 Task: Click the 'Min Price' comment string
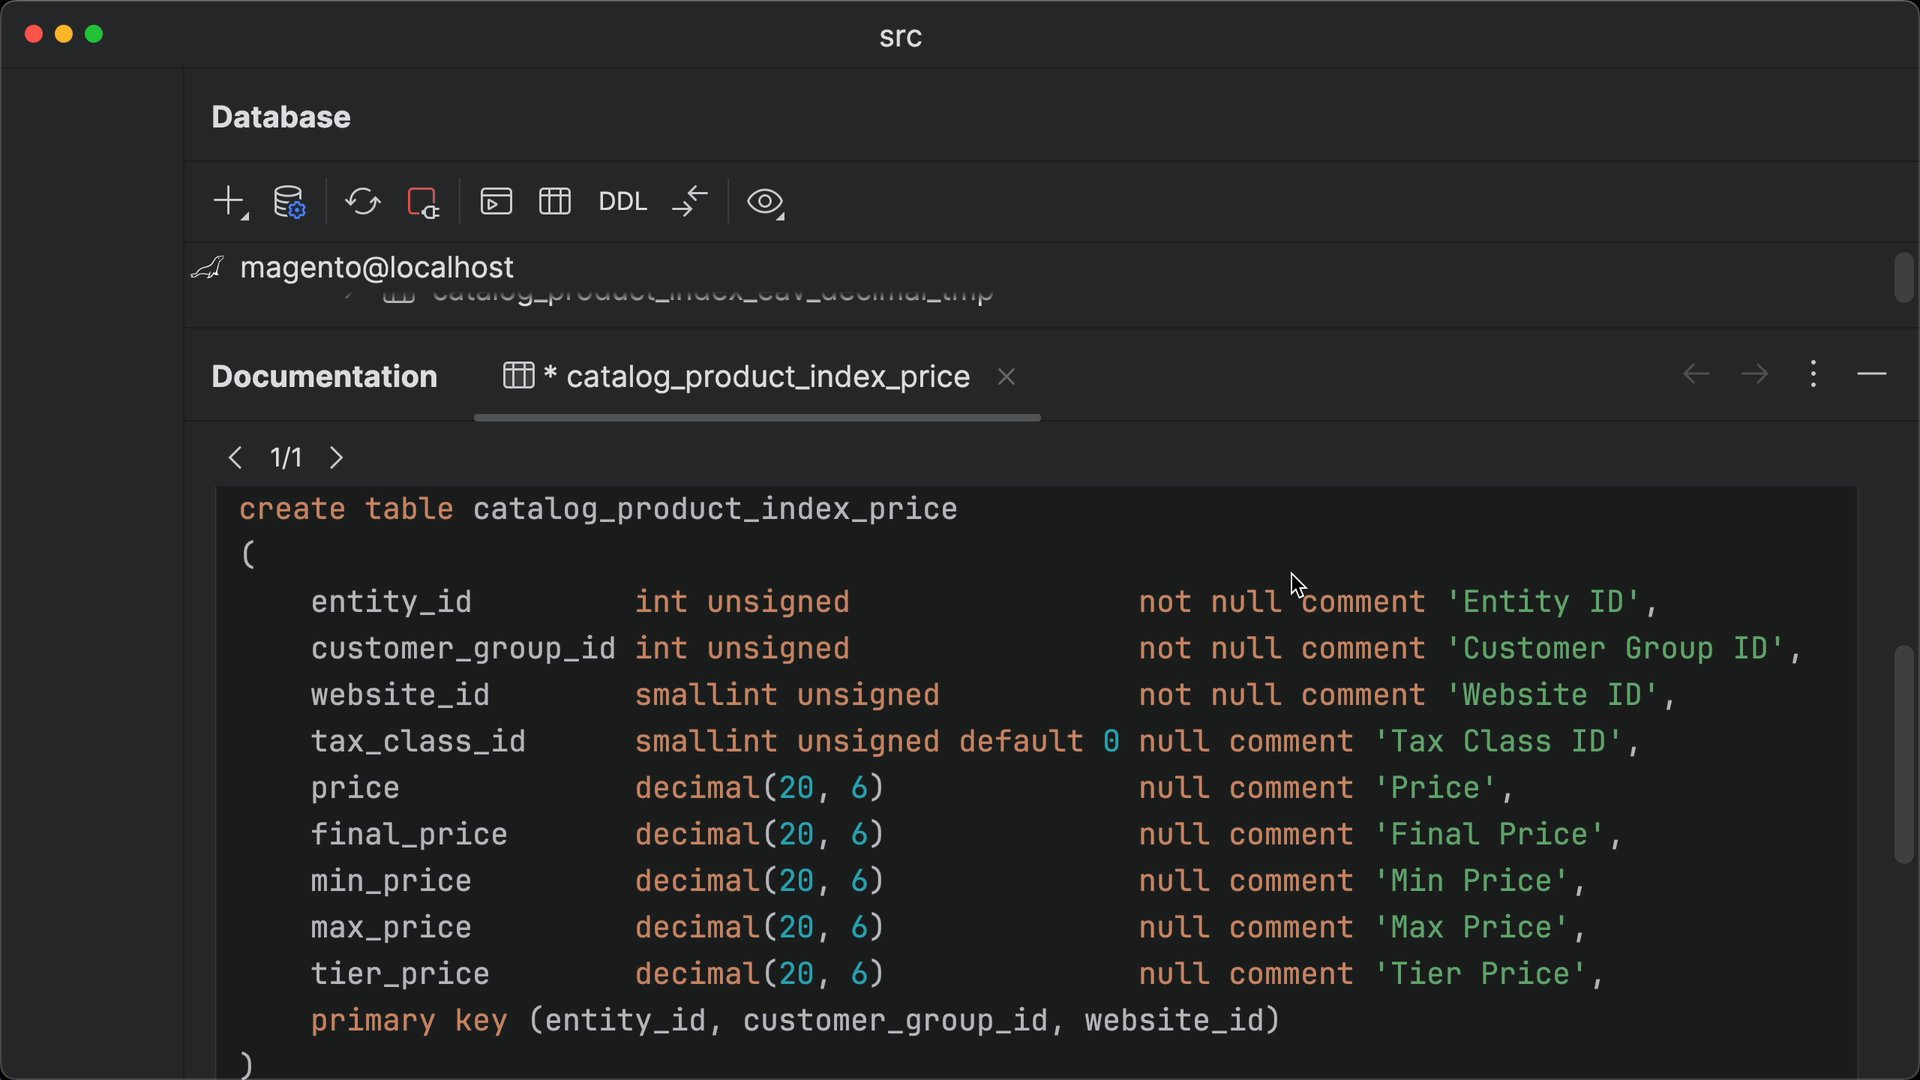[1471, 881]
